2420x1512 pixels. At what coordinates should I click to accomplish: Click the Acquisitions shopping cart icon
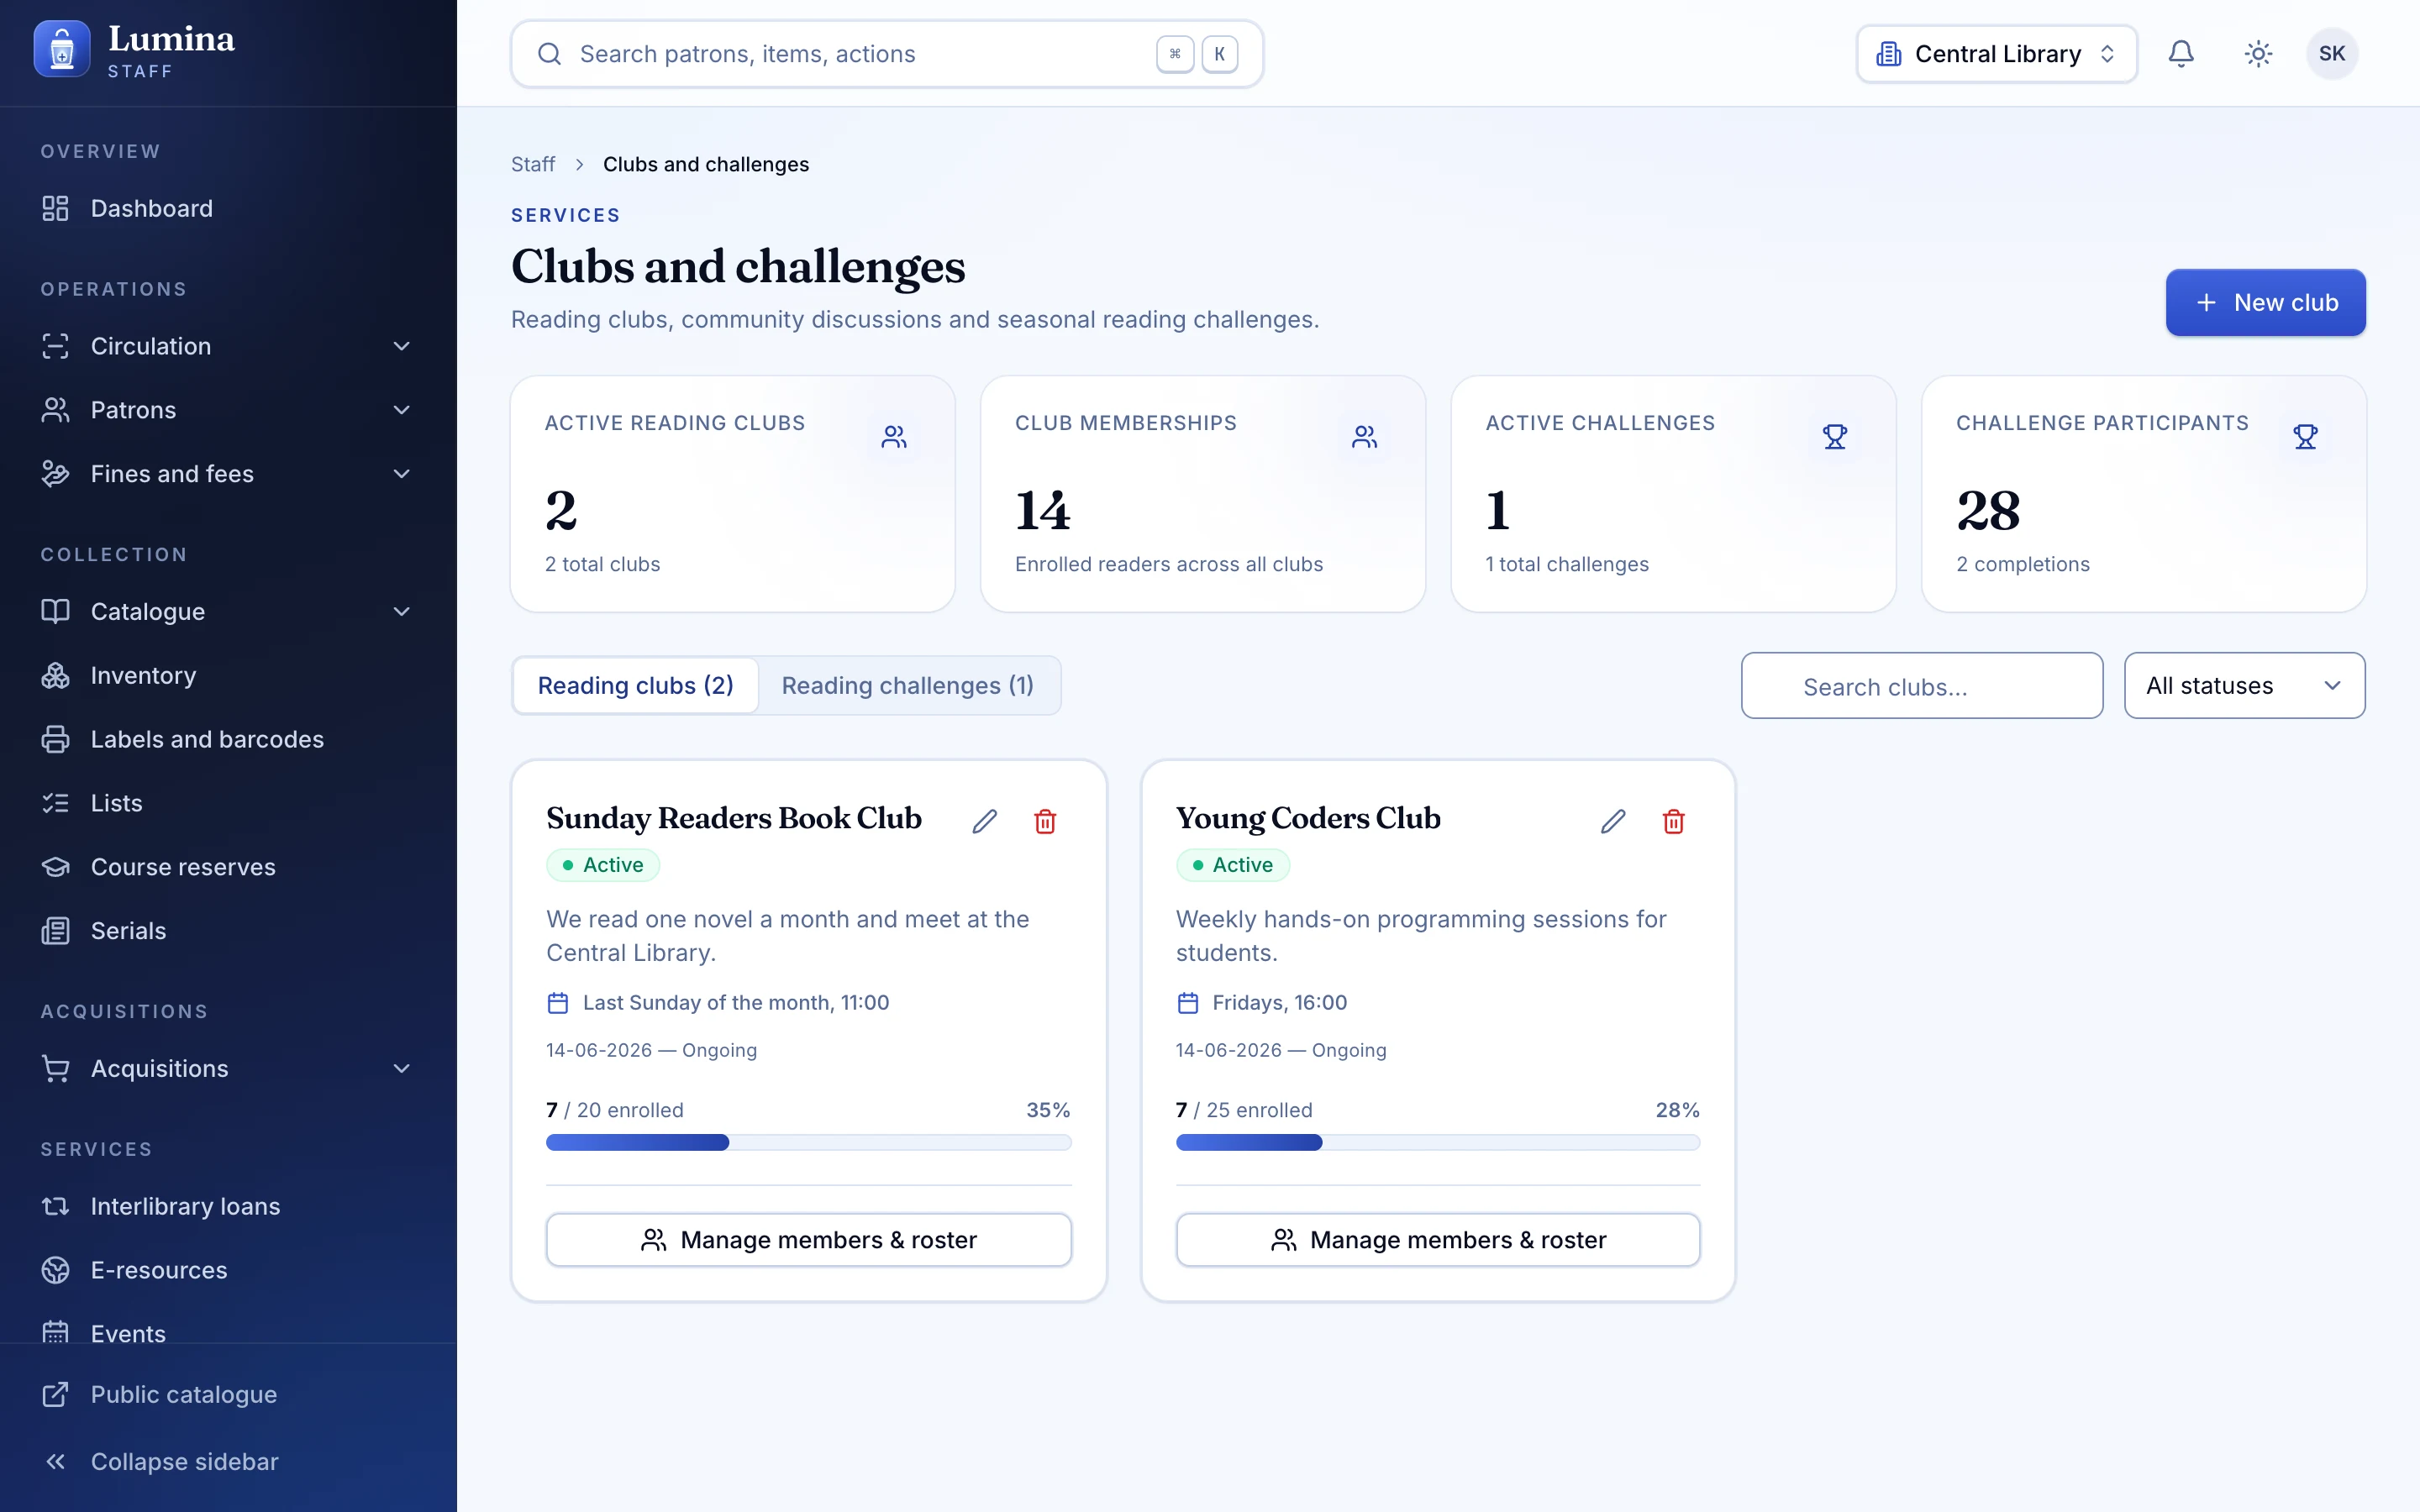56,1068
